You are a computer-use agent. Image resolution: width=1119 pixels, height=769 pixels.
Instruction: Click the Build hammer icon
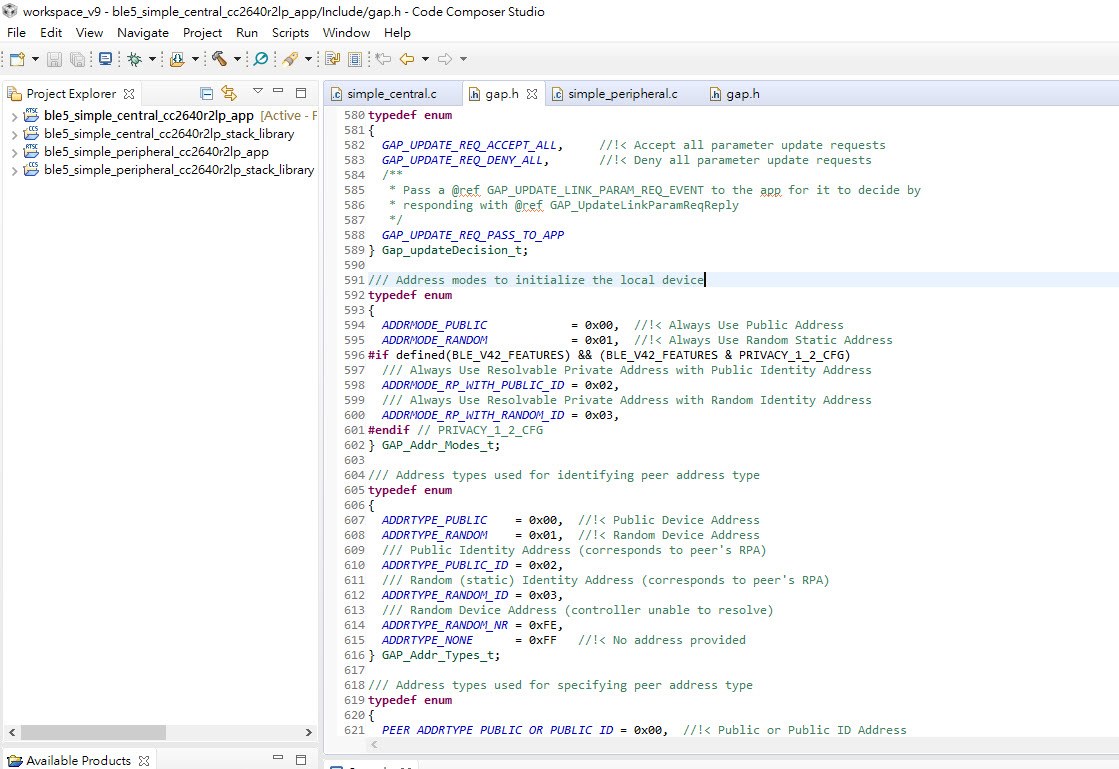pyautogui.click(x=219, y=59)
